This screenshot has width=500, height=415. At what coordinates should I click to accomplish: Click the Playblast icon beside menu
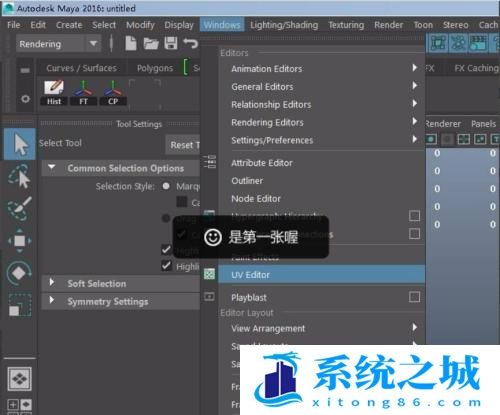point(209,296)
